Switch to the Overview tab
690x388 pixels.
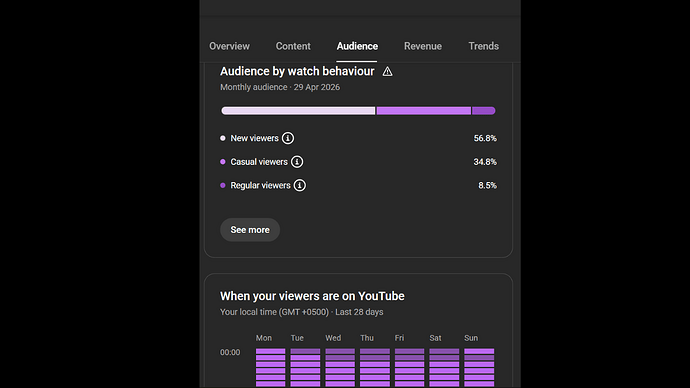pyautogui.click(x=229, y=46)
